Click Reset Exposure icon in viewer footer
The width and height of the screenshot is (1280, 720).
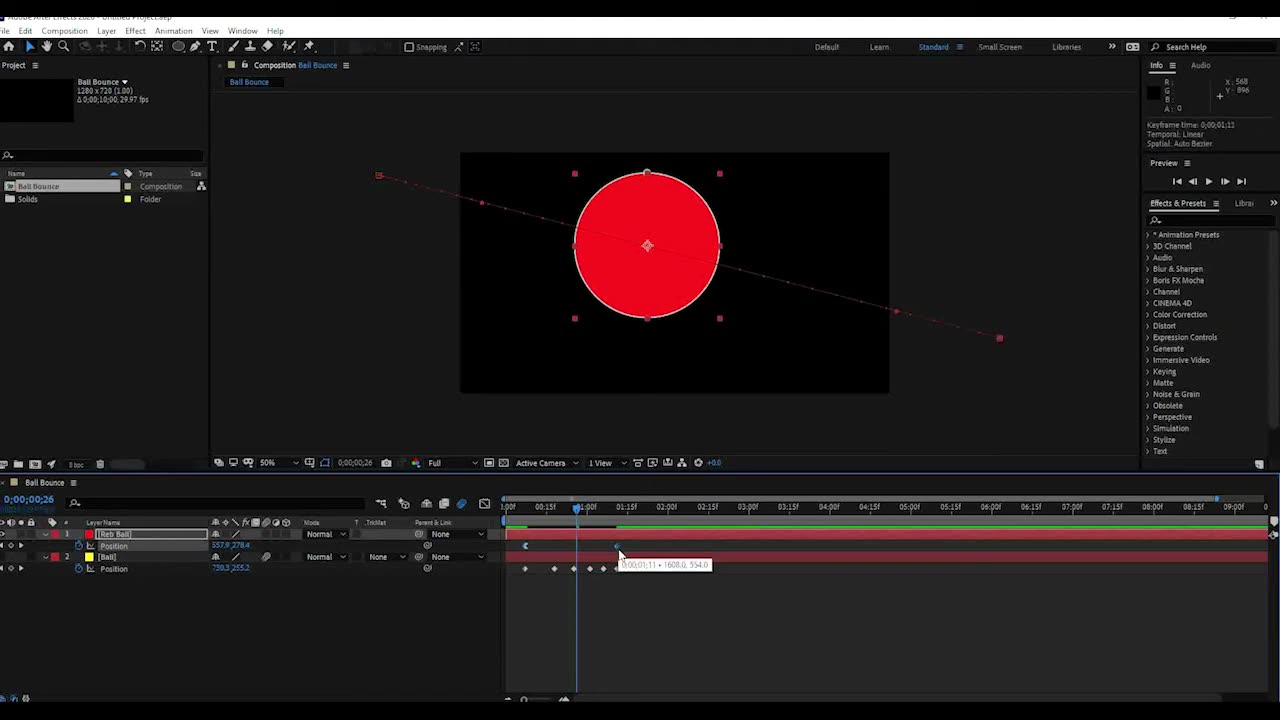click(x=698, y=463)
